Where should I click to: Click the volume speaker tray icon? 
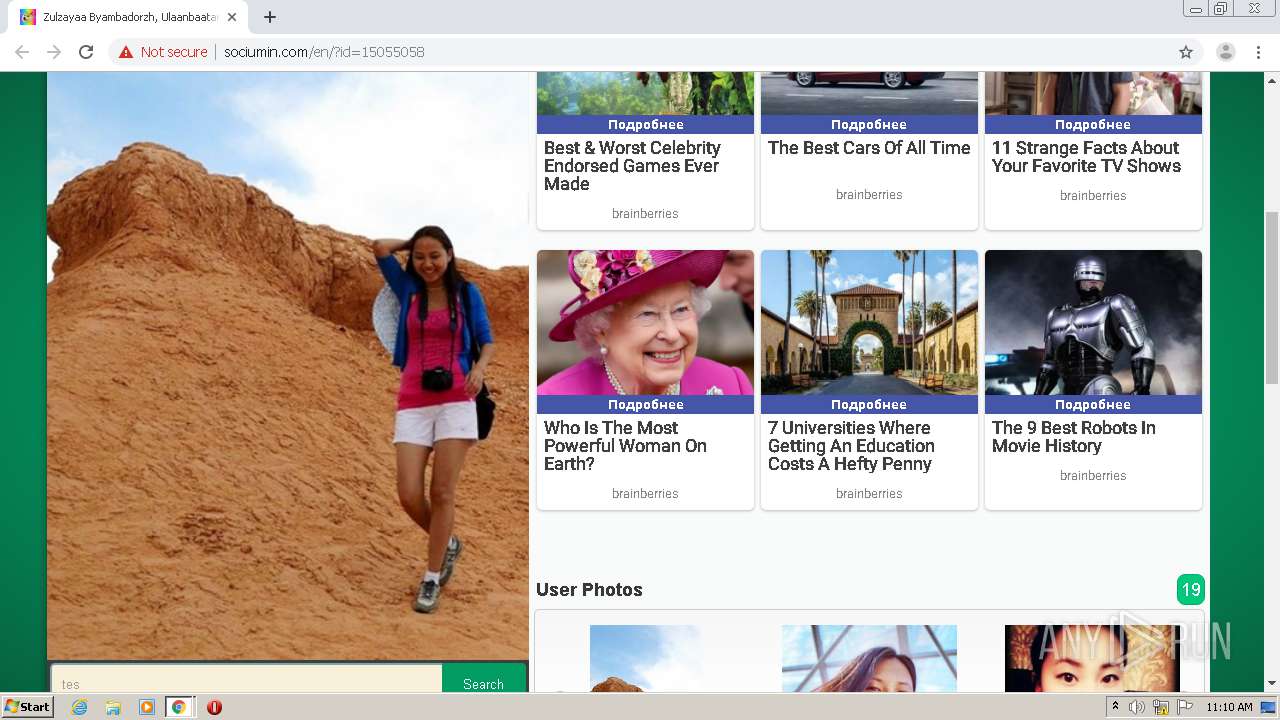[1137, 707]
